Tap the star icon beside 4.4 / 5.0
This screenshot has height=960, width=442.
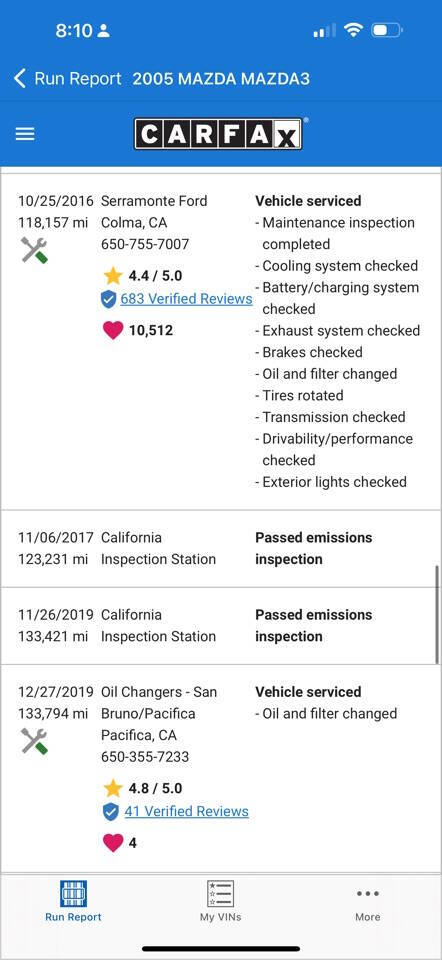click(x=113, y=276)
